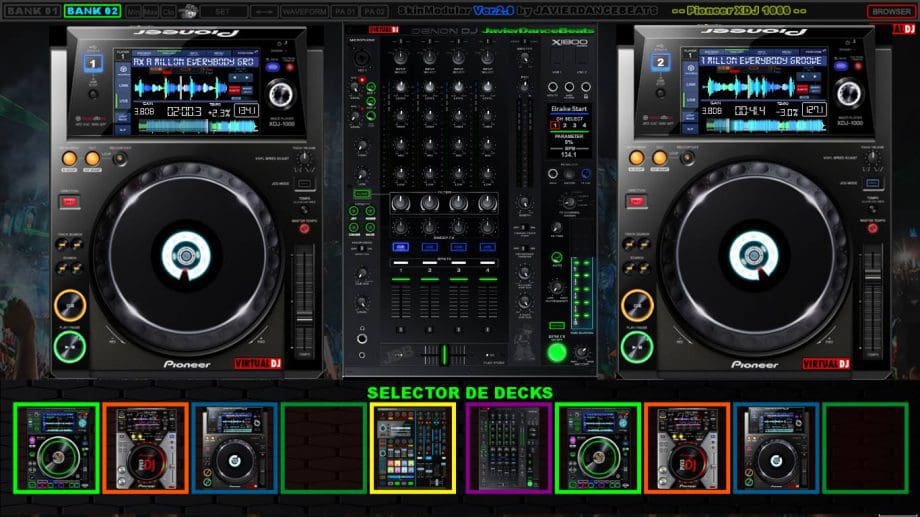Click mixer channel 1 filter knob
This screenshot has width=920, height=517.
click(x=401, y=203)
